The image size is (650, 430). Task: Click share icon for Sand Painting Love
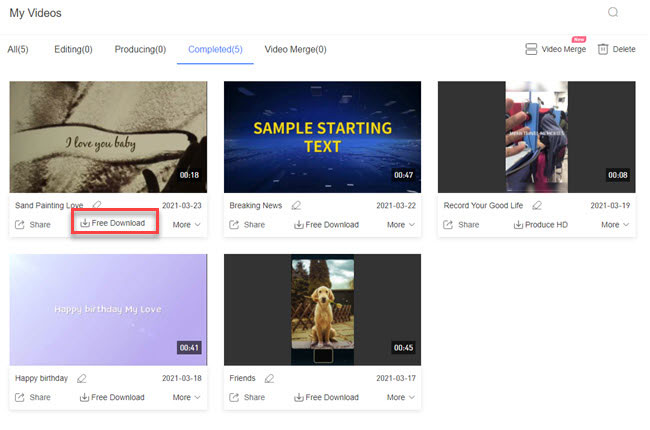pos(19,224)
